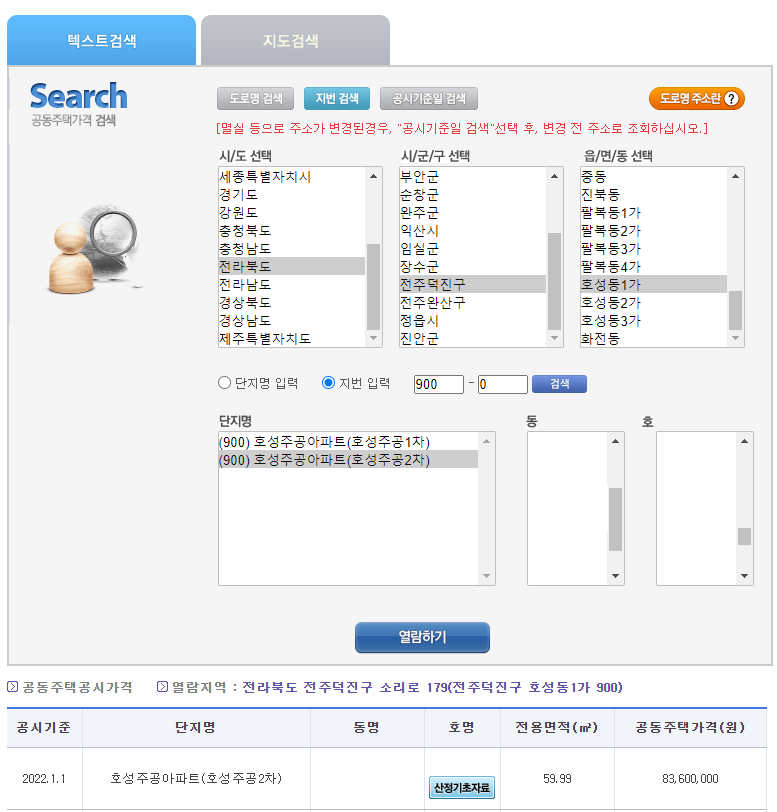This screenshot has height=812, width=777.
Task: Select 팔복동2가 in the 읍/면/동 list
Action: (x=654, y=230)
